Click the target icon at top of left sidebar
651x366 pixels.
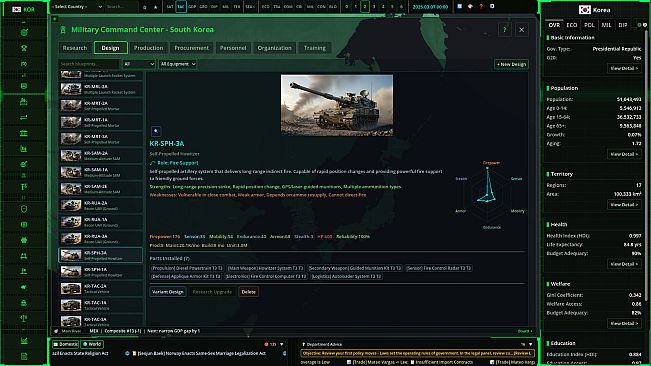coord(24,32)
